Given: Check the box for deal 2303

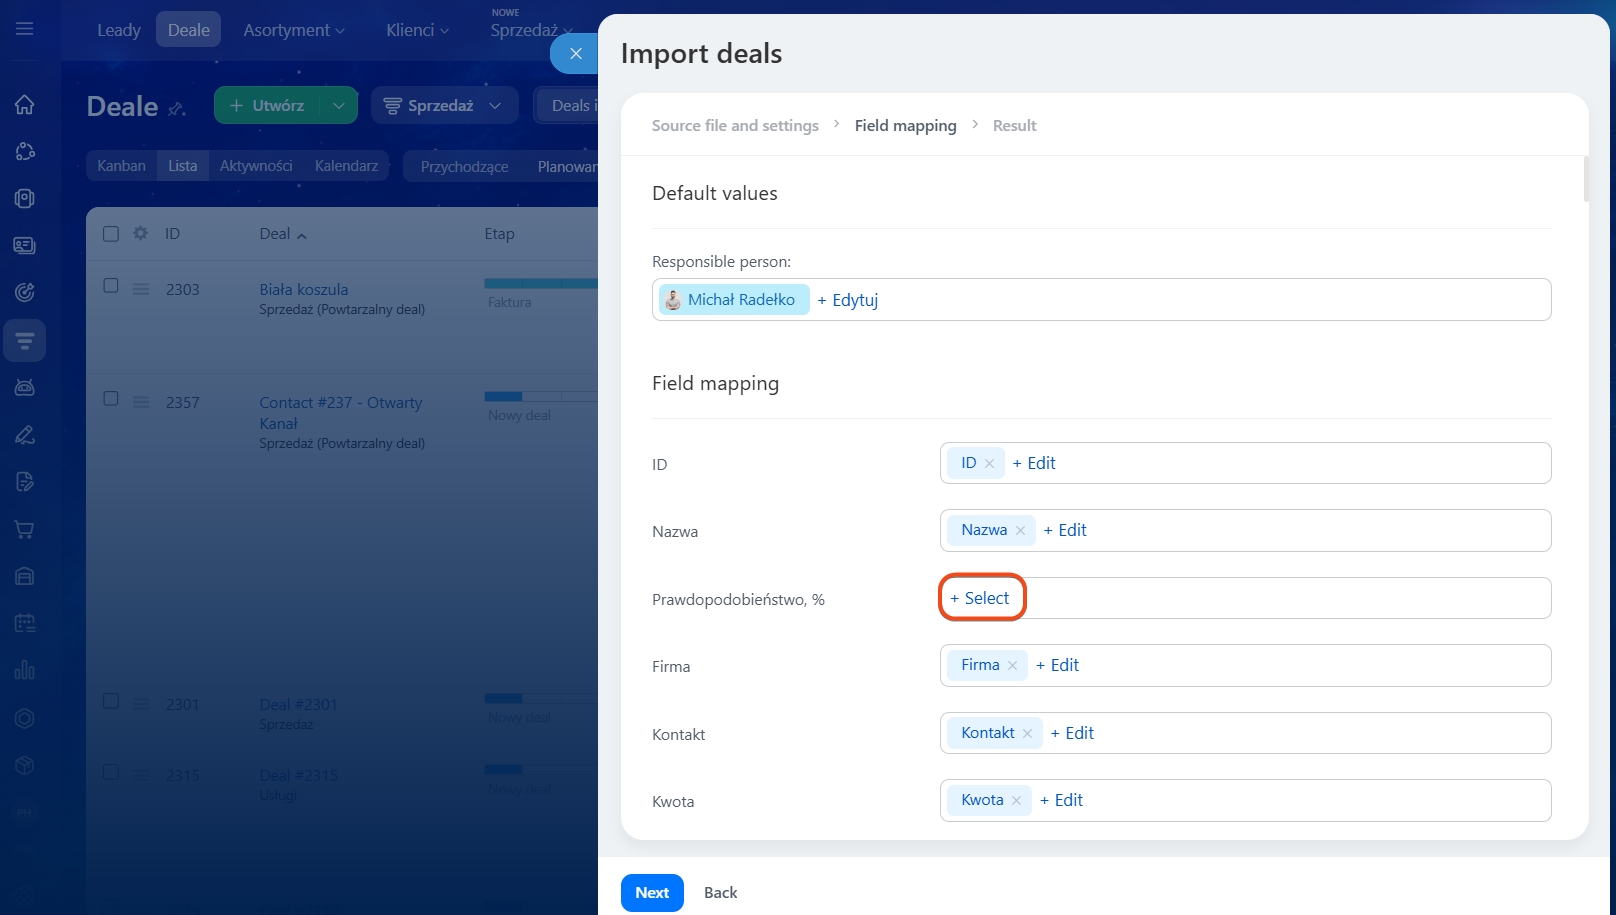Looking at the screenshot, I should pos(111,286).
